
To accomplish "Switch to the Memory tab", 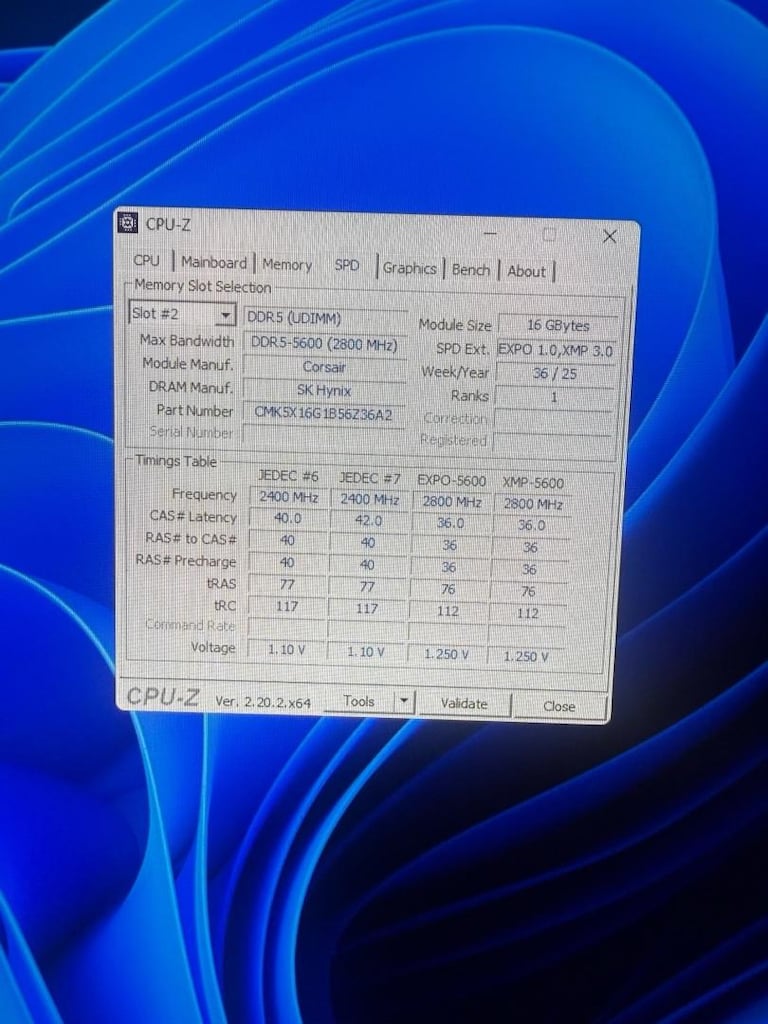I will coord(287,264).
